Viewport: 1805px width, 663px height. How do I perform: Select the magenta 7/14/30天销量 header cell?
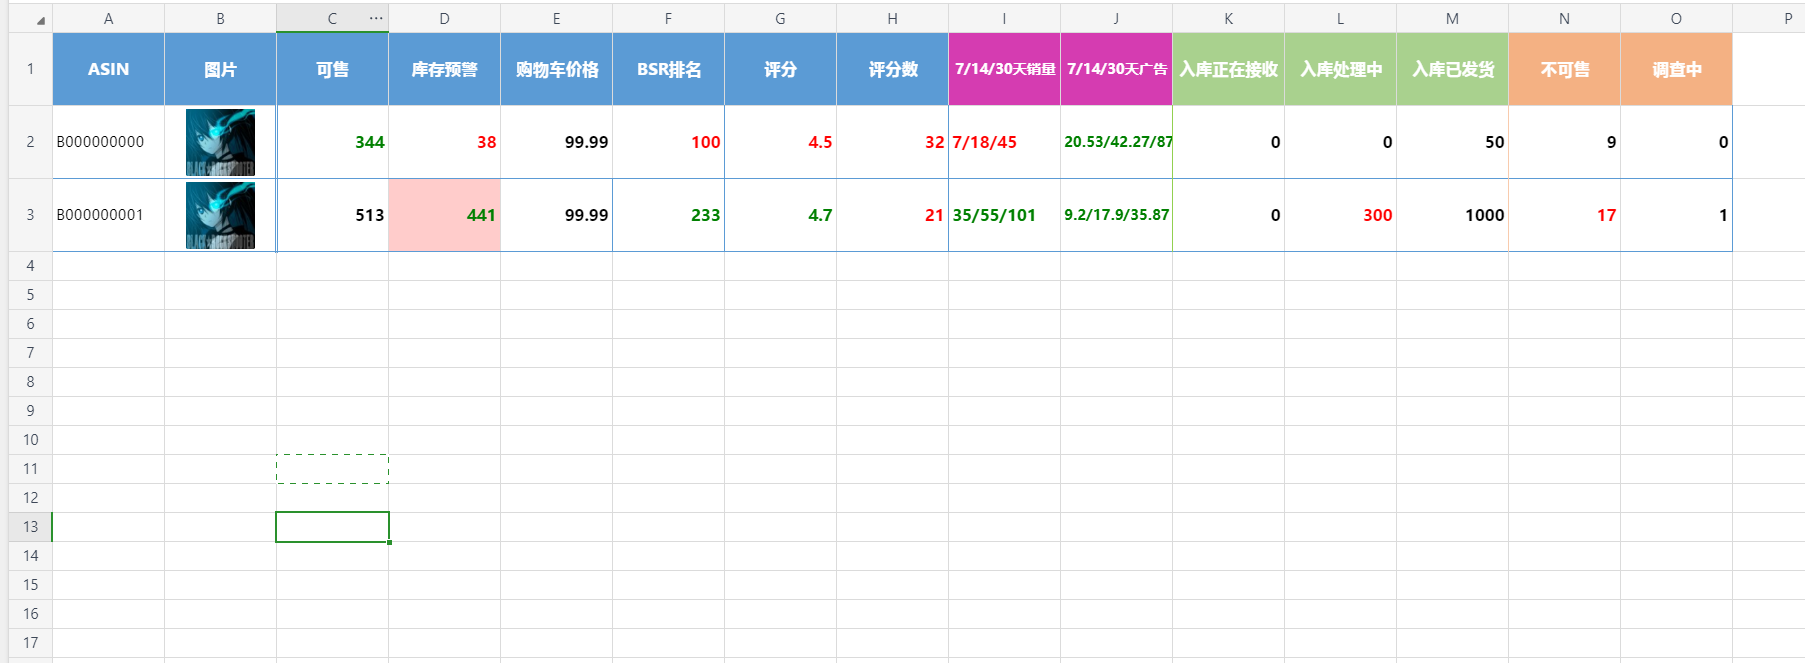pos(1004,69)
